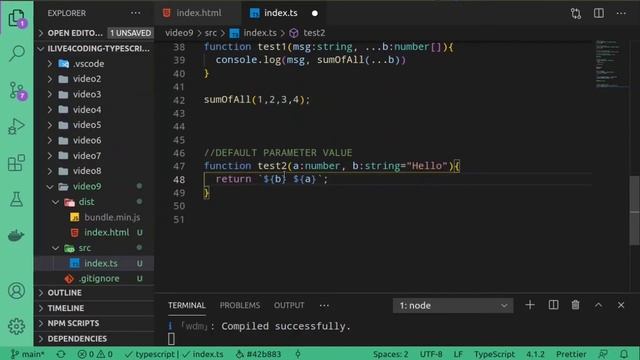
Task: Expand the NPM SCRIPTS section
Action: 94,323
